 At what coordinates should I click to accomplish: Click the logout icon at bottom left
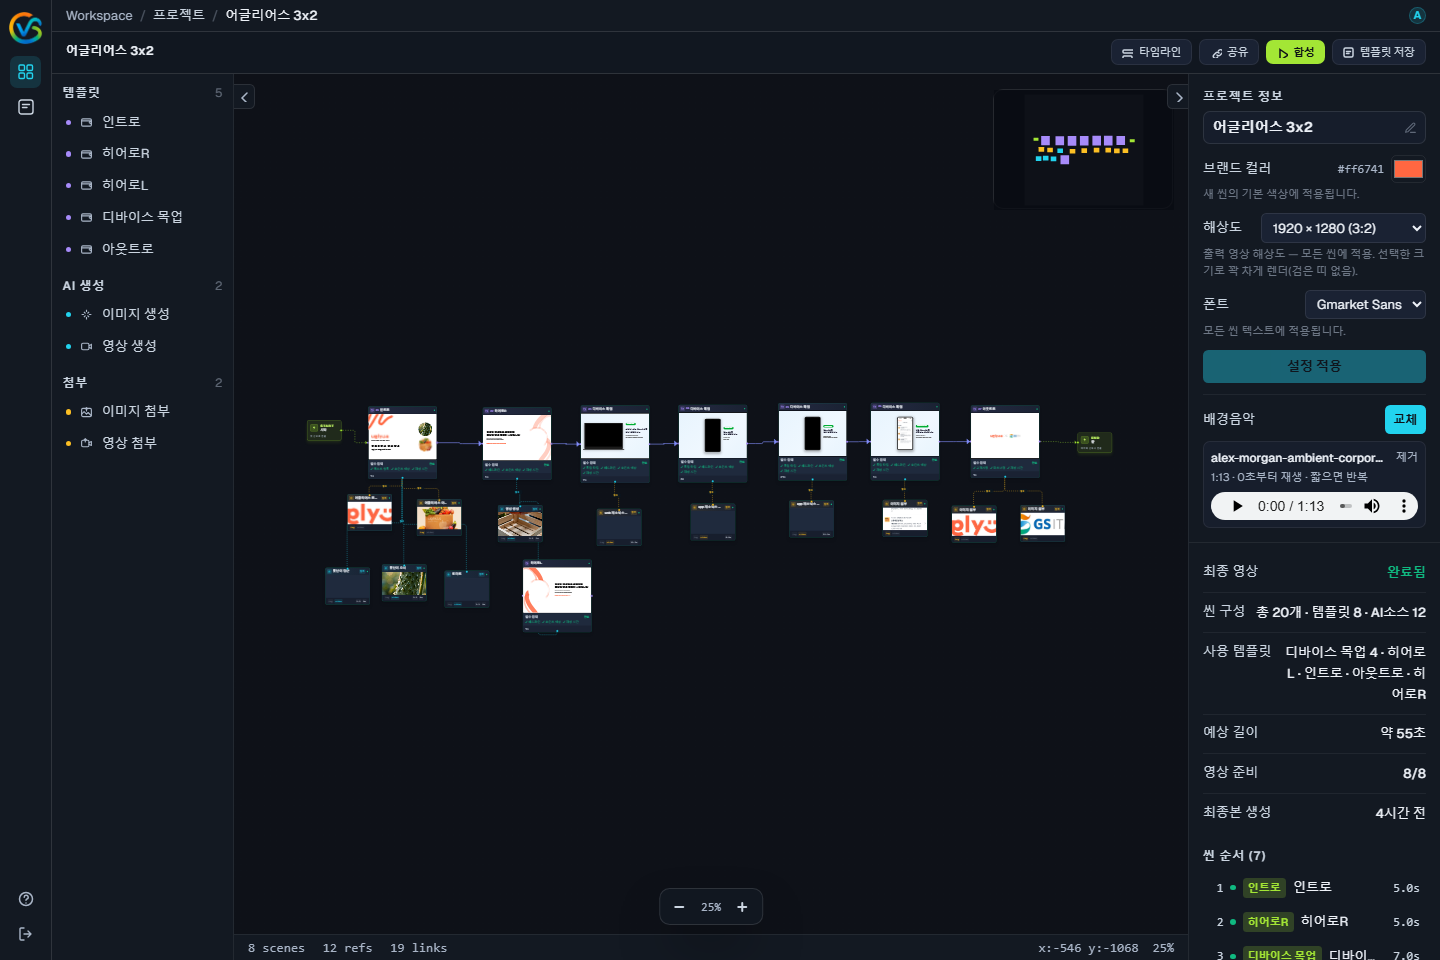(26, 934)
